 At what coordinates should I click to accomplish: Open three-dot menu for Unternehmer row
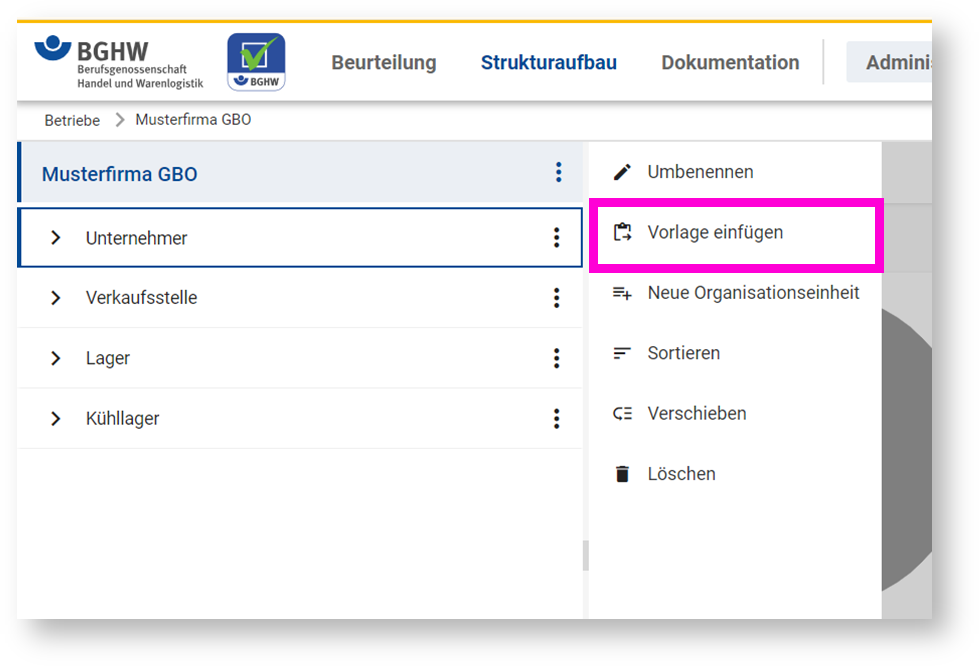pyautogui.click(x=557, y=238)
